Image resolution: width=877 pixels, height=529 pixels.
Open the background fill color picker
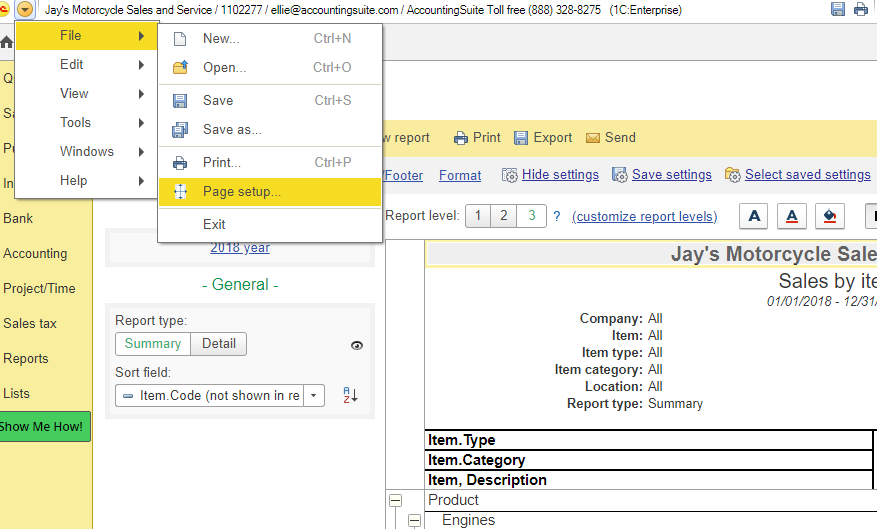coord(830,216)
